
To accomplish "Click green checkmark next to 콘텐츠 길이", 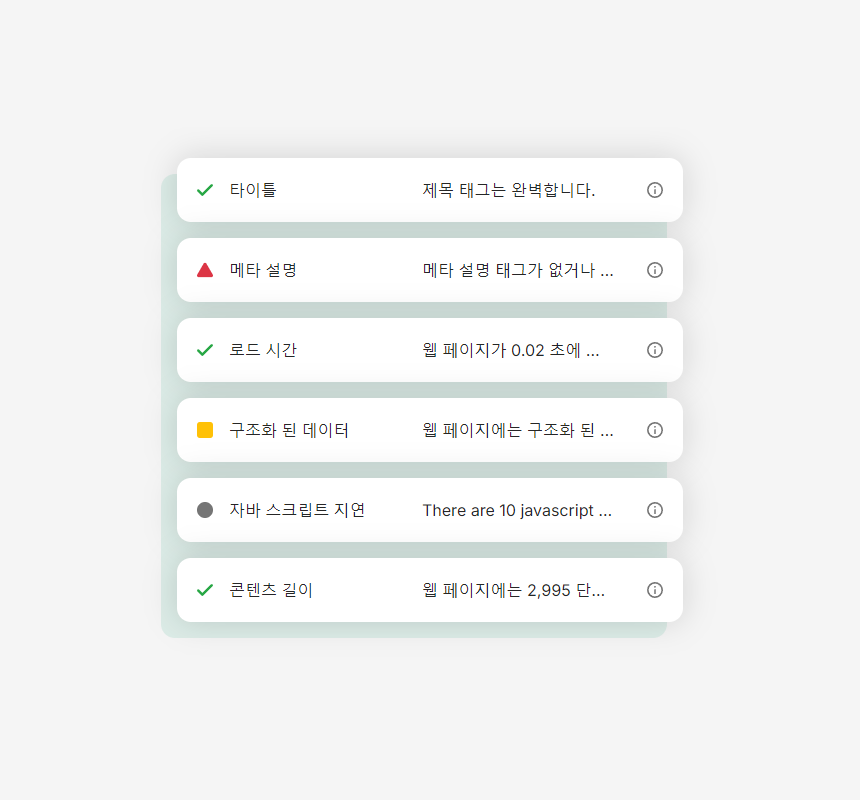I will click(x=205, y=591).
